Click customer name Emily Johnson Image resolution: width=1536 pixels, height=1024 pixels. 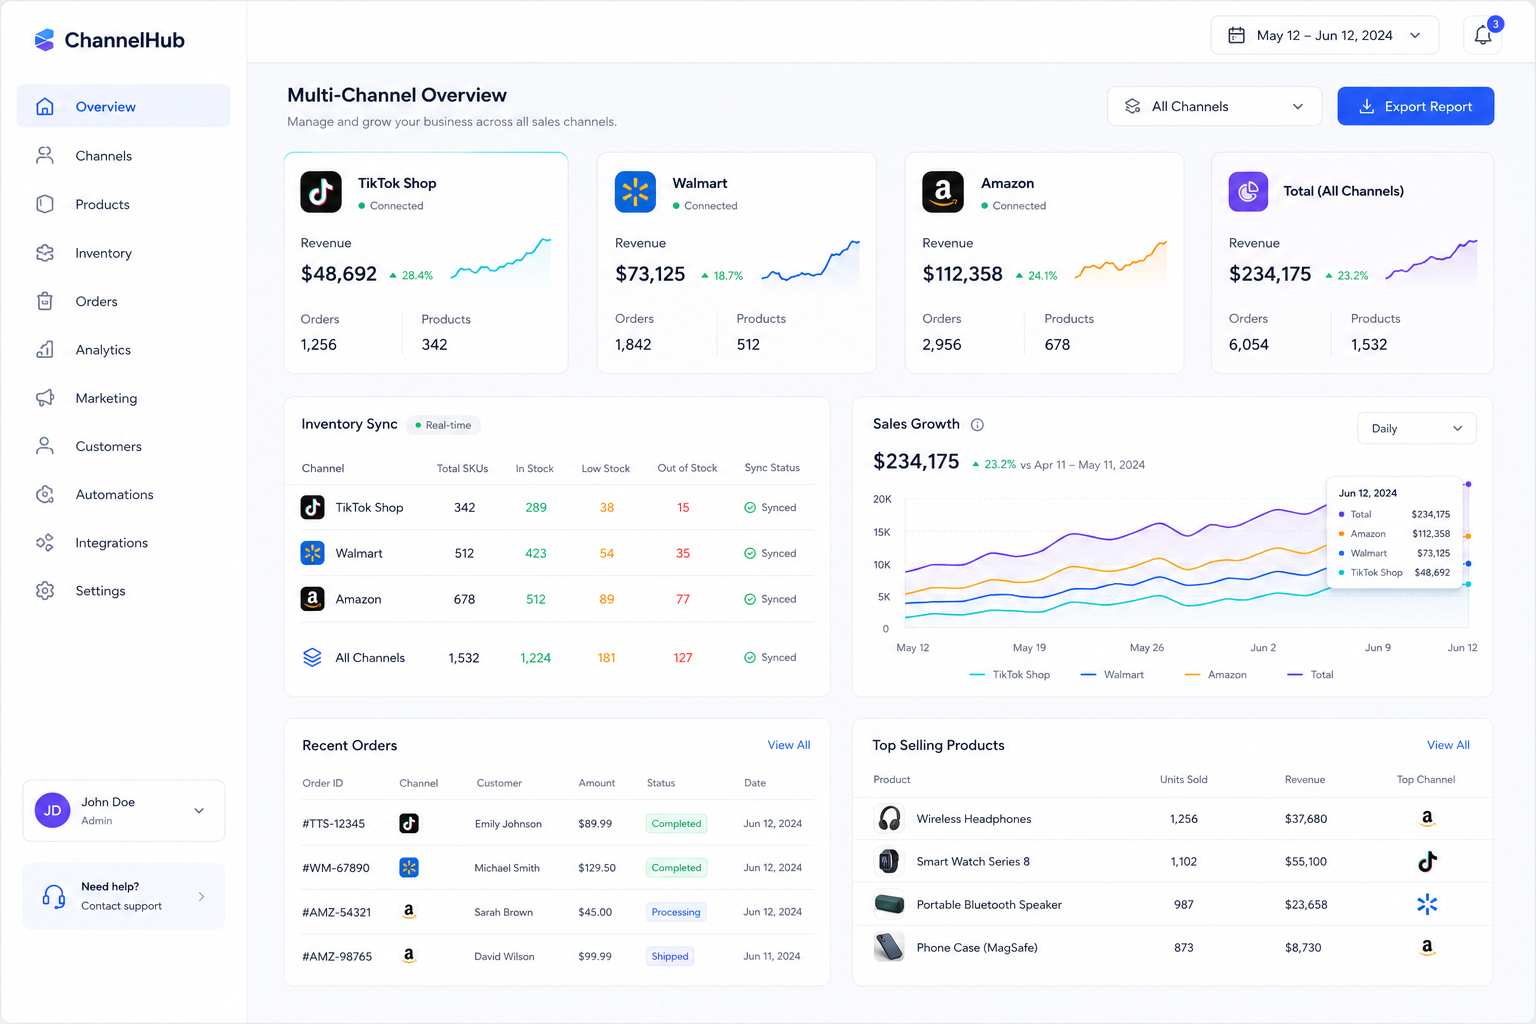coord(508,824)
